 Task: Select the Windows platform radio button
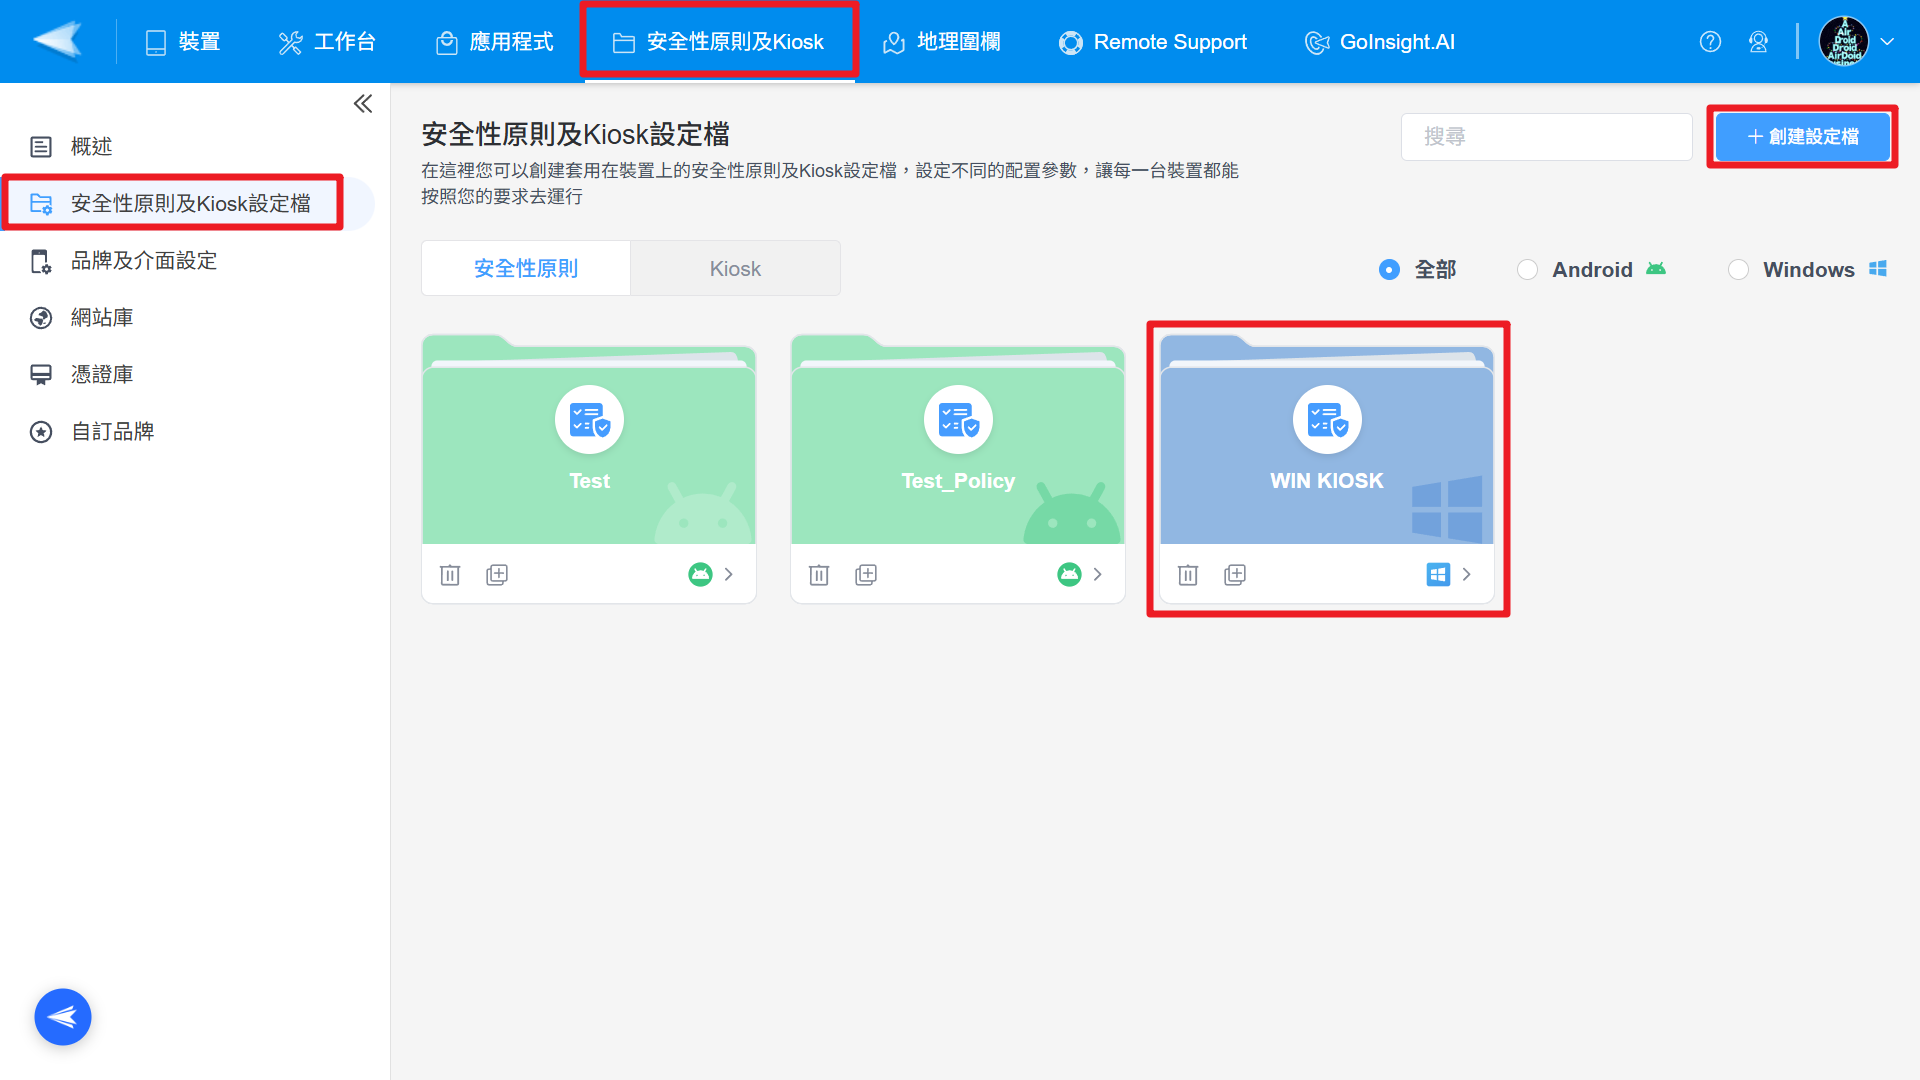click(x=1738, y=270)
